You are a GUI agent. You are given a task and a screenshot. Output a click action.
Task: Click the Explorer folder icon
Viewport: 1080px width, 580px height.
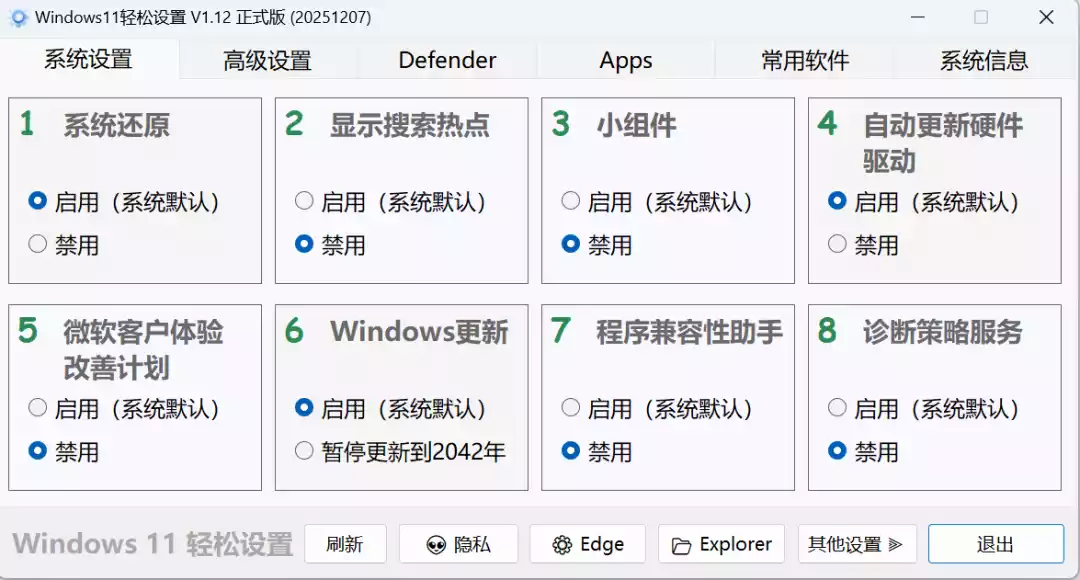point(682,545)
